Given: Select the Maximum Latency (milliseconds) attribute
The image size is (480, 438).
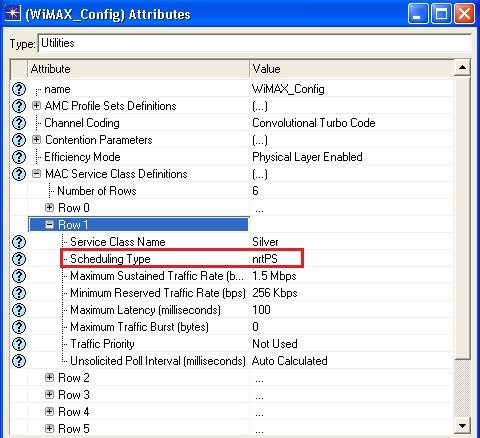Looking at the screenshot, I should pos(145,310).
